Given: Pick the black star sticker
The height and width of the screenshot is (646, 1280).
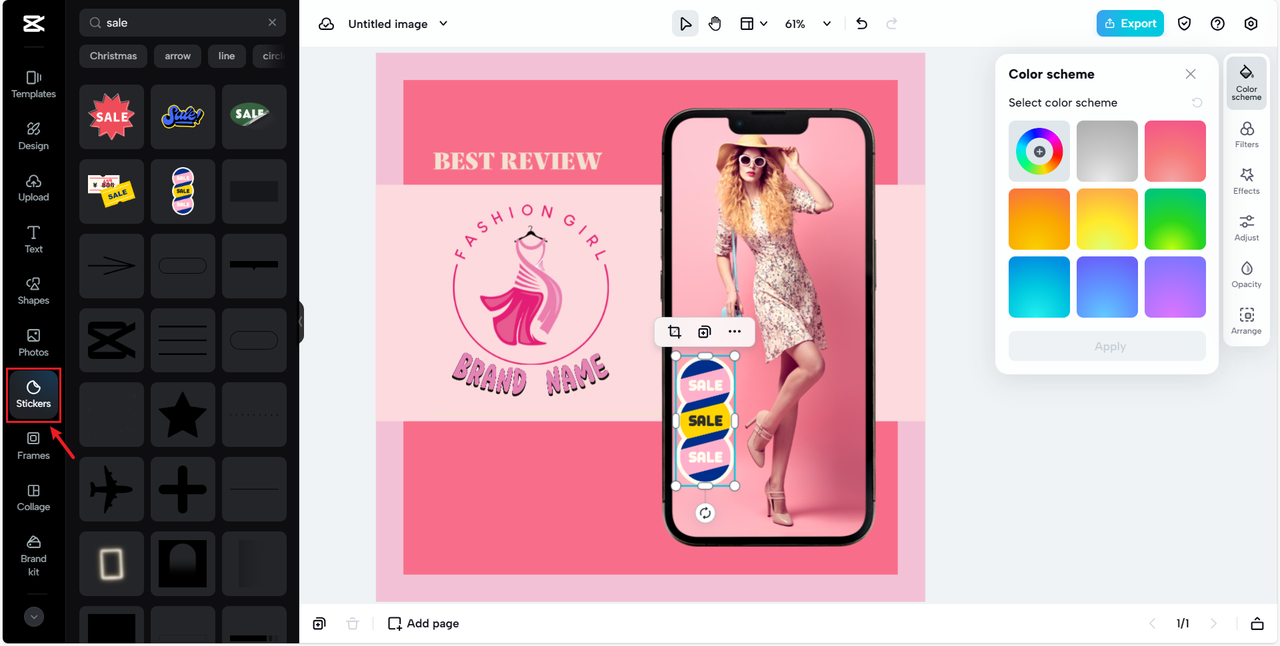Looking at the screenshot, I should pos(183,415).
